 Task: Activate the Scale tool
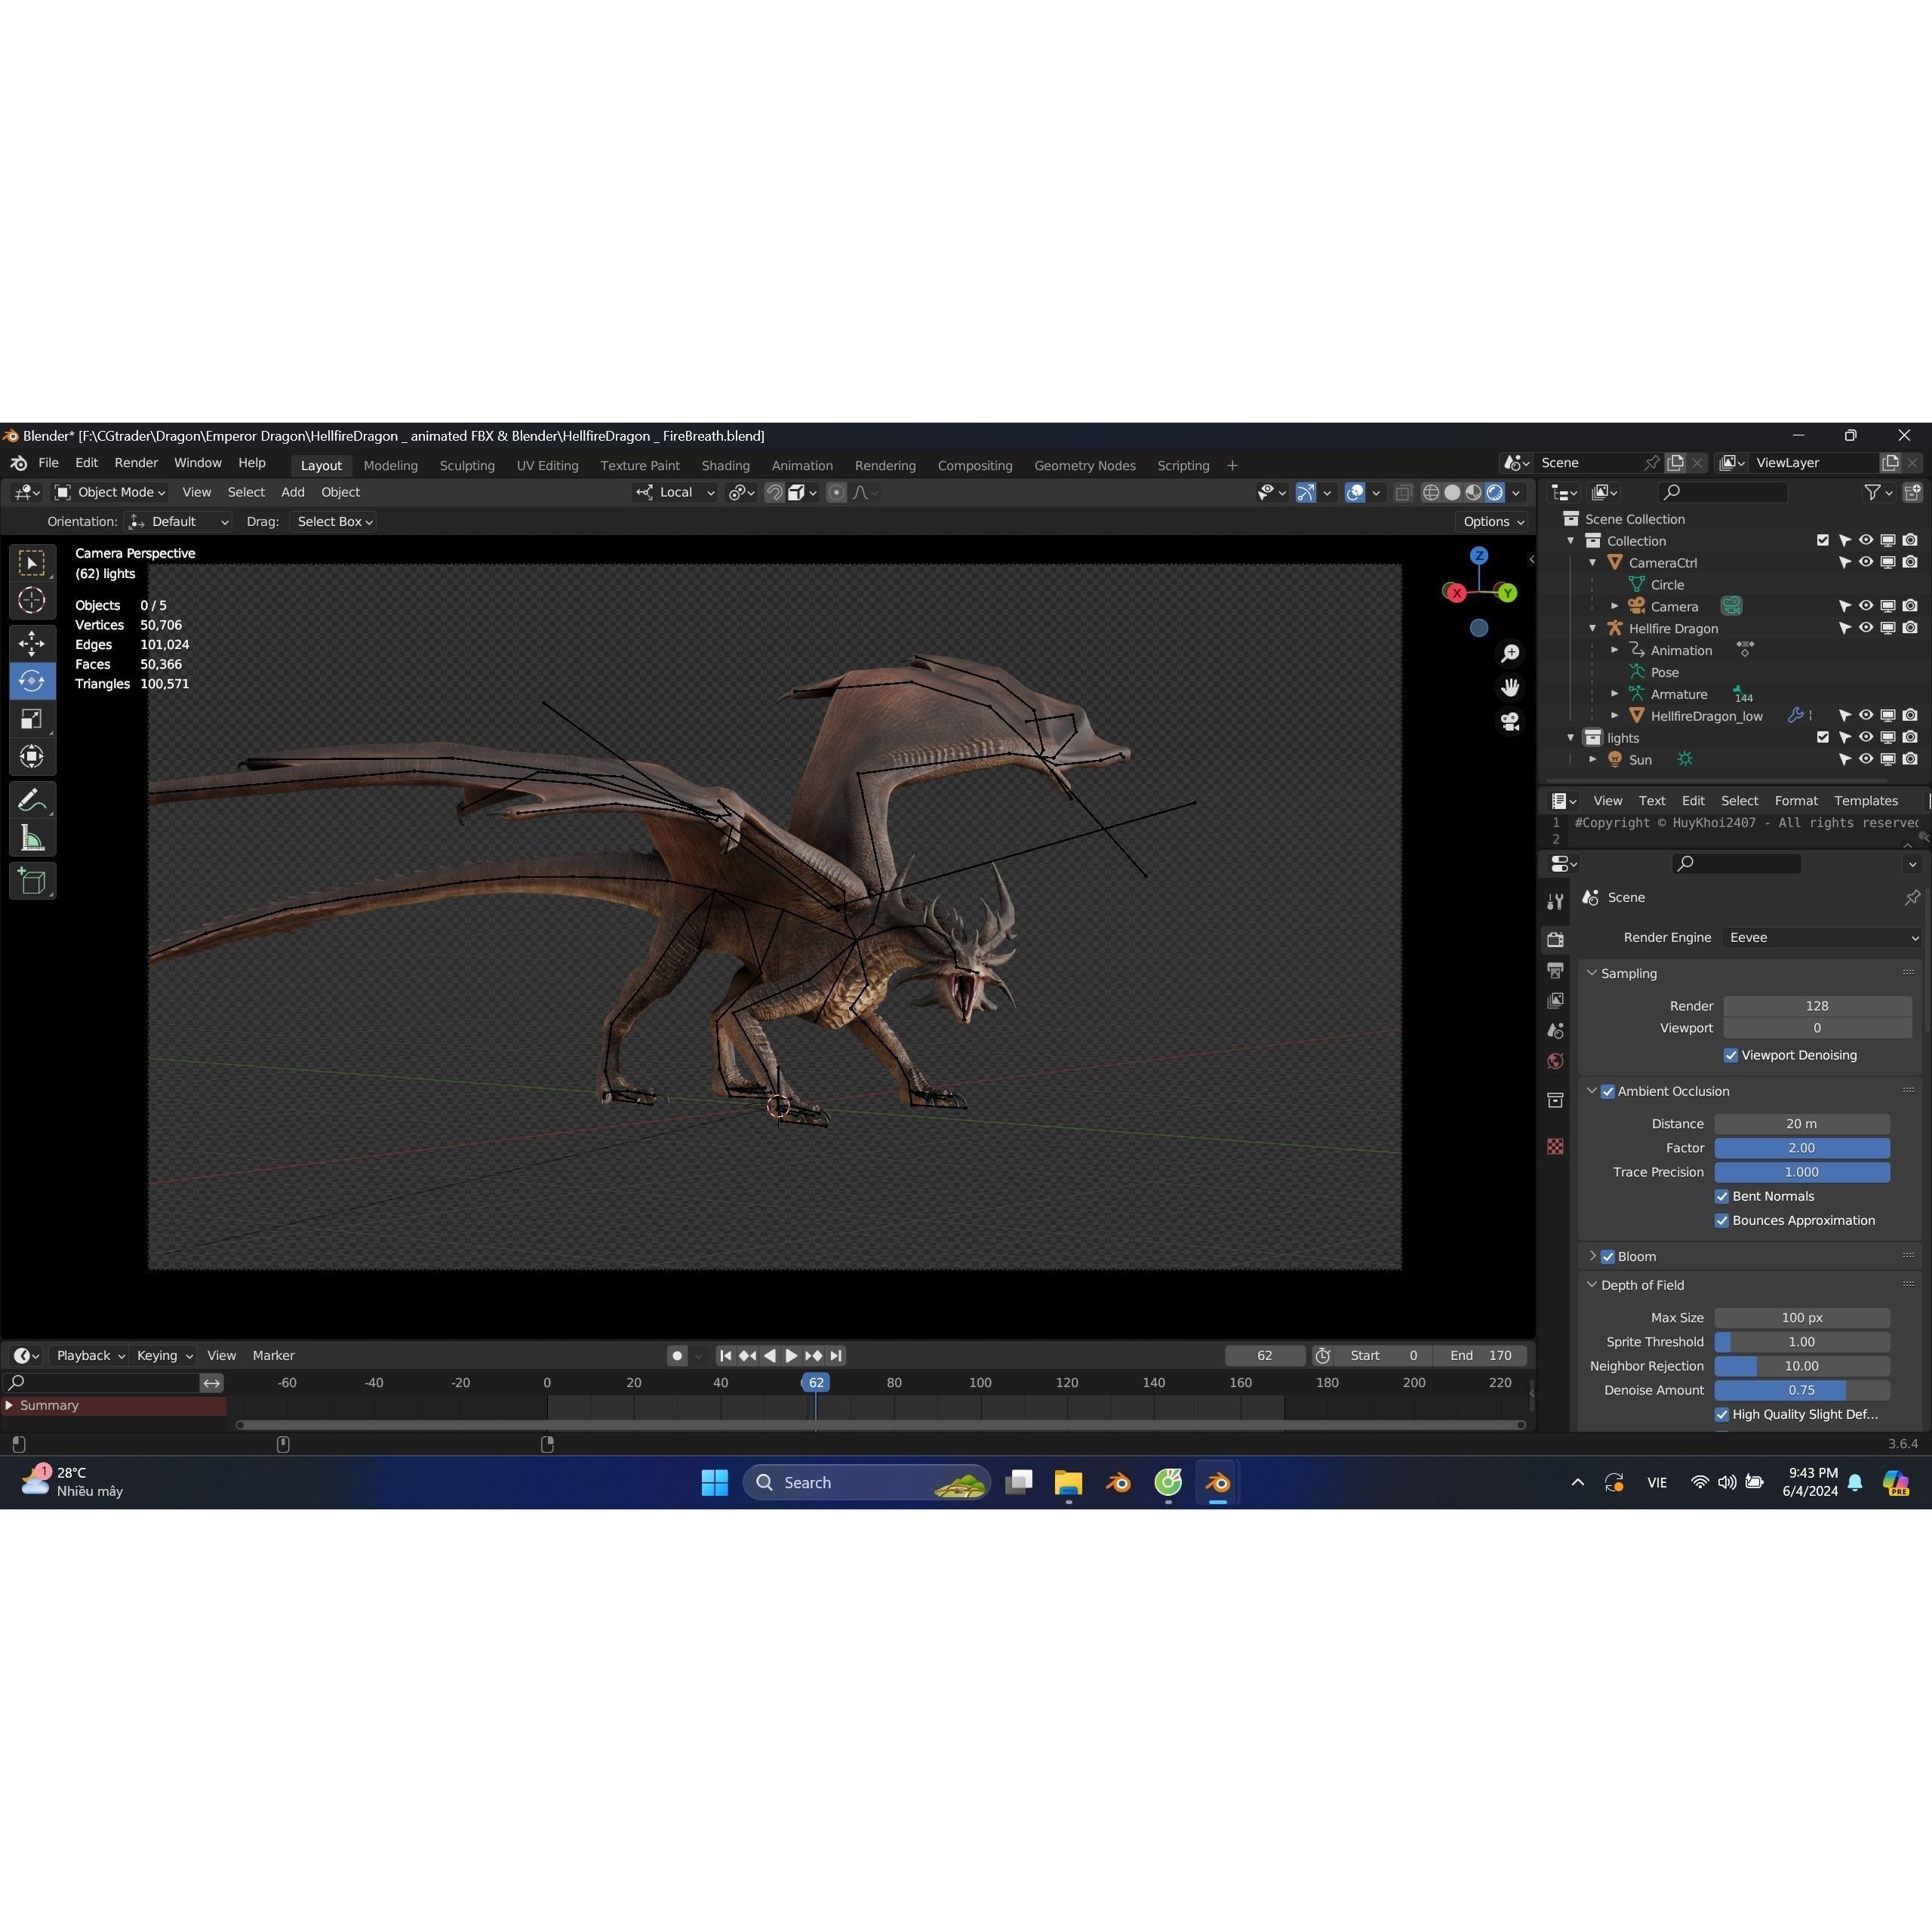coord(32,718)
